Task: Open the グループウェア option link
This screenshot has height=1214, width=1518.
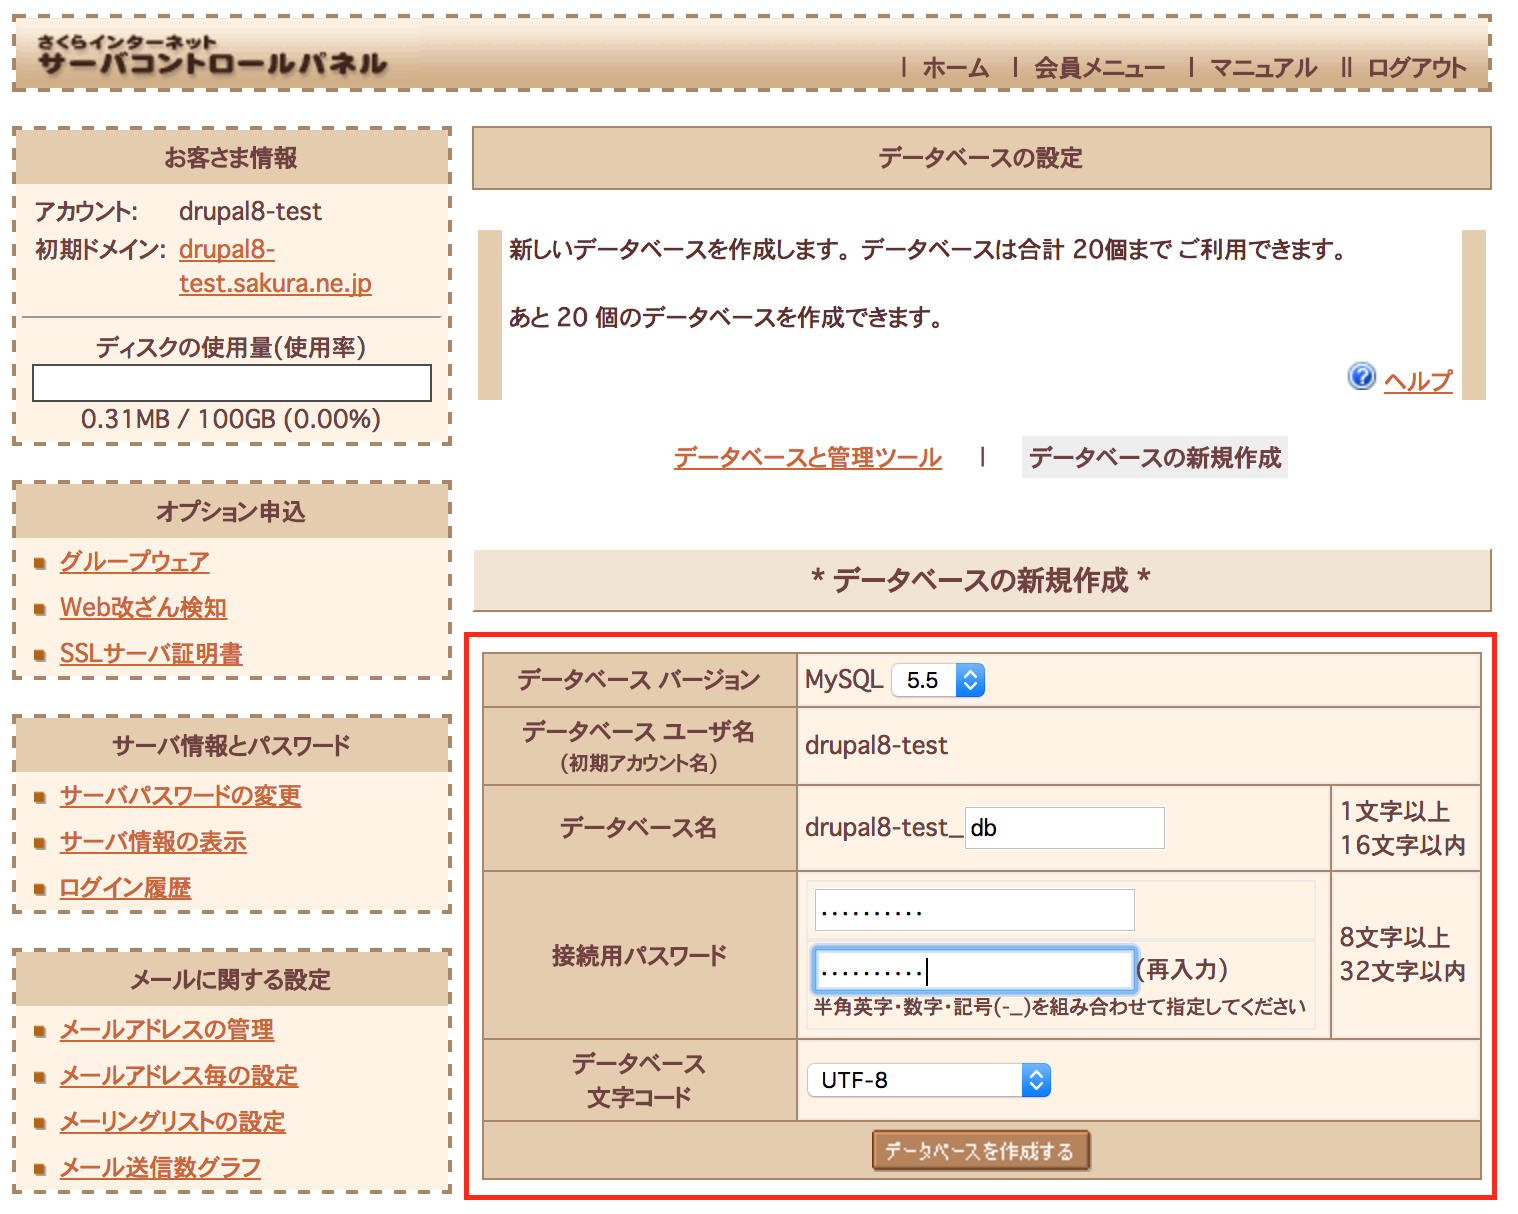Action: tap(134, 562)
